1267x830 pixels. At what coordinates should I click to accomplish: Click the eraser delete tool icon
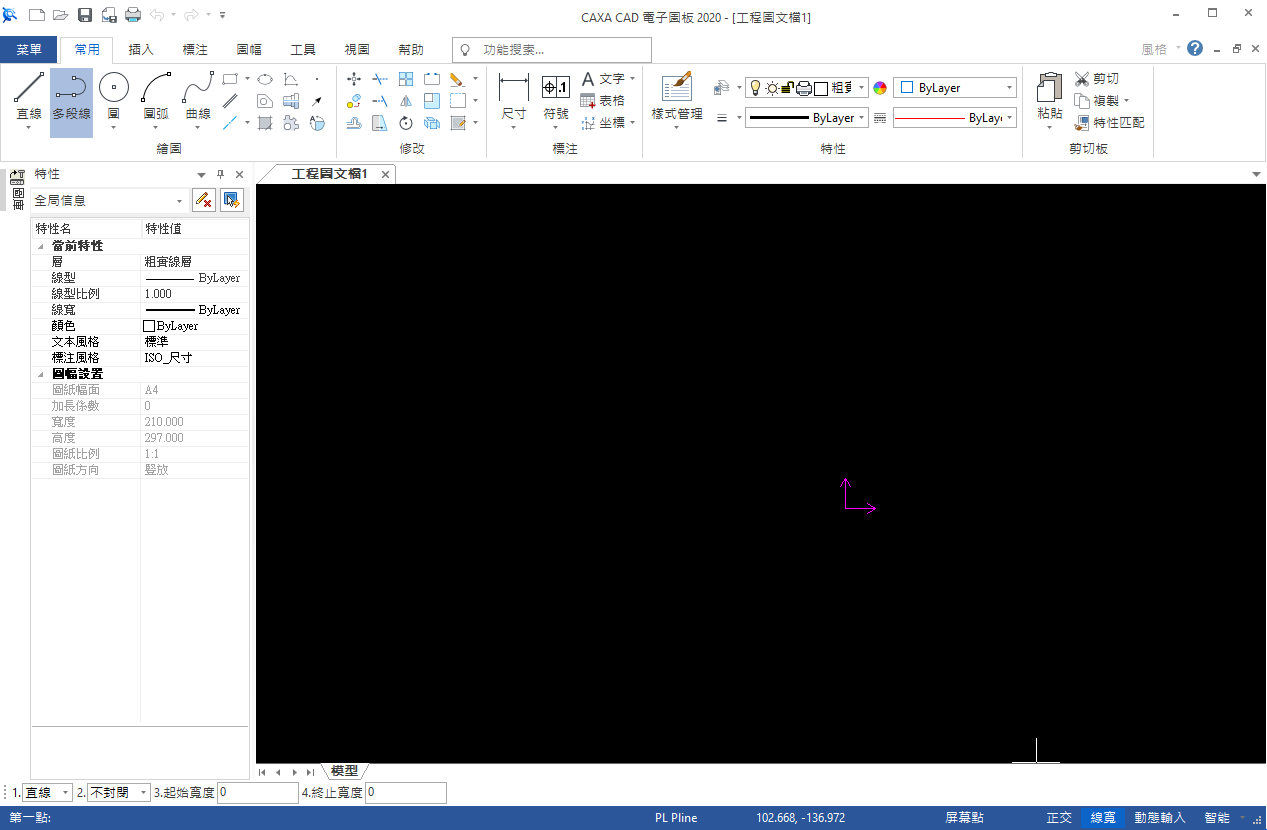click(x=457, y=79)
